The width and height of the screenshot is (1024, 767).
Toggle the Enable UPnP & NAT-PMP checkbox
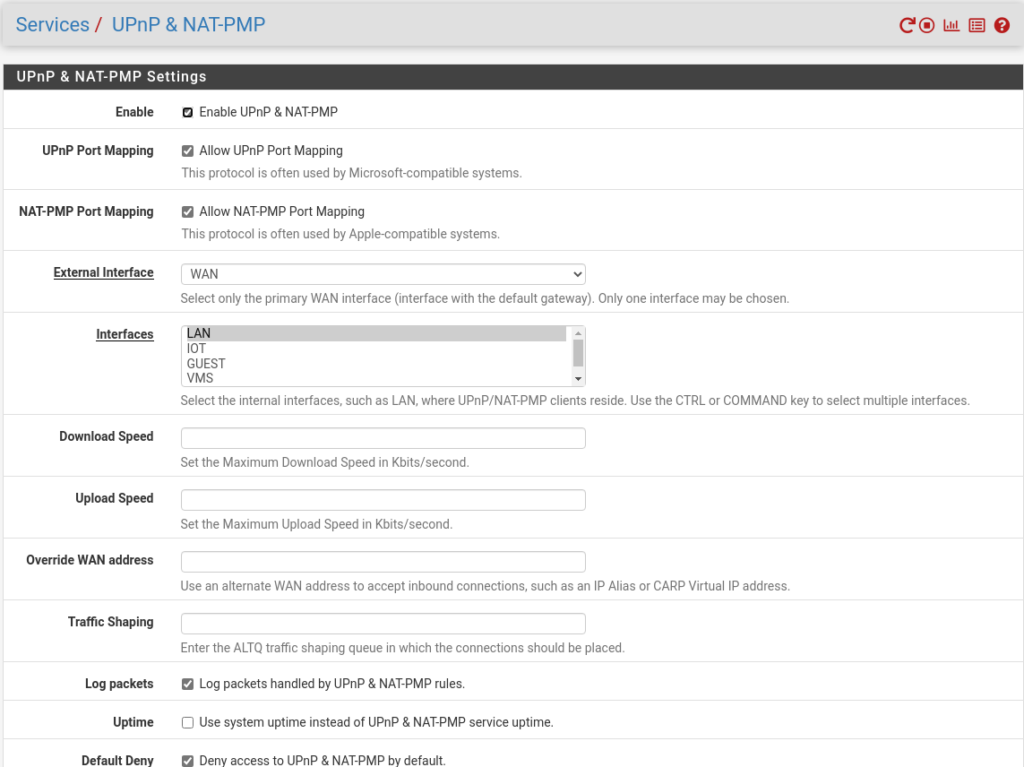pyautogui.click(x=188, y=113)
